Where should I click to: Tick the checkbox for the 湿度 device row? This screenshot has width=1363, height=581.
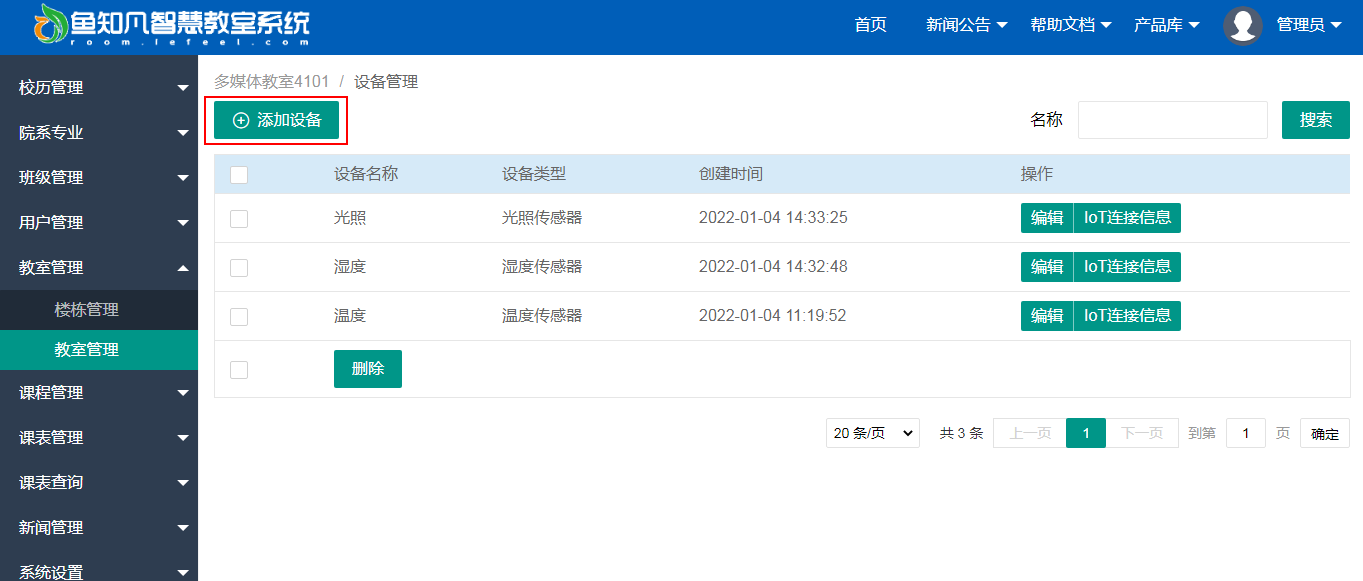[x=239, y=268]
